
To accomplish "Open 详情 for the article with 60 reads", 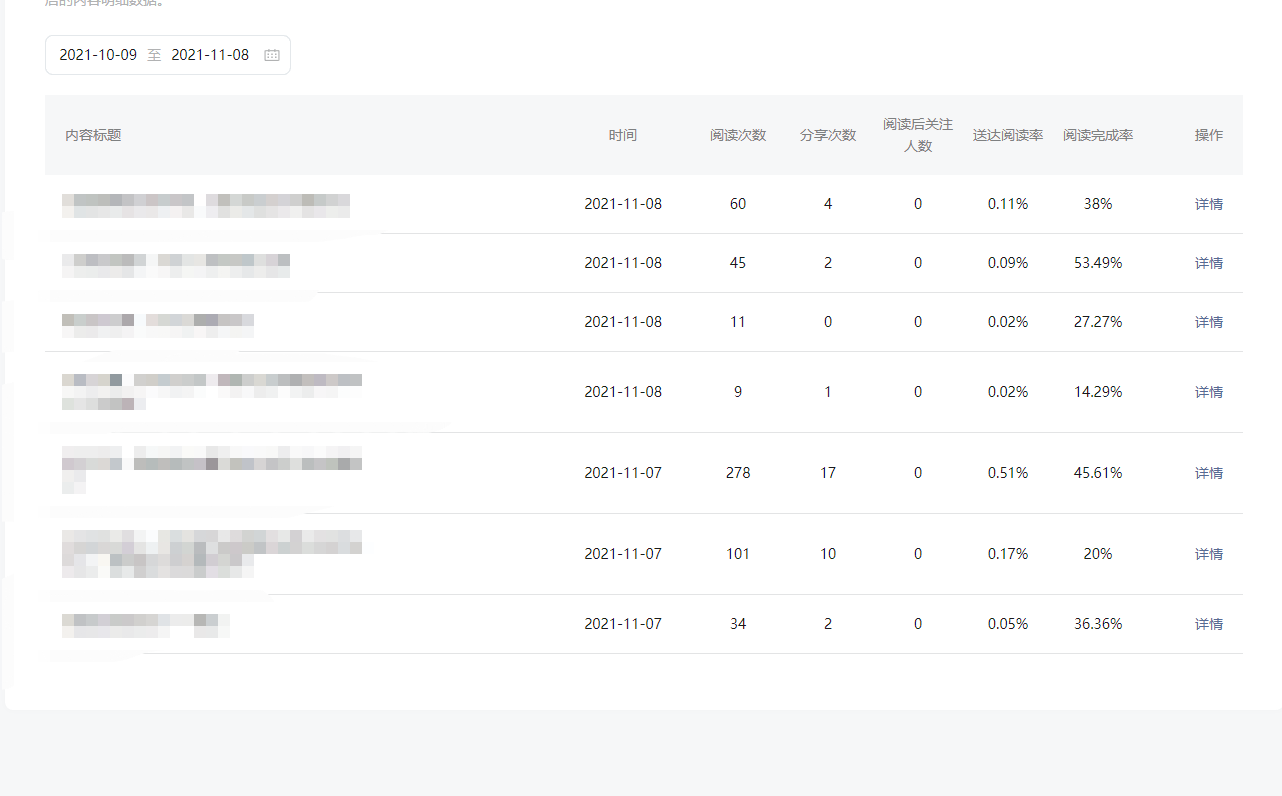I will tap(1208, 204).
